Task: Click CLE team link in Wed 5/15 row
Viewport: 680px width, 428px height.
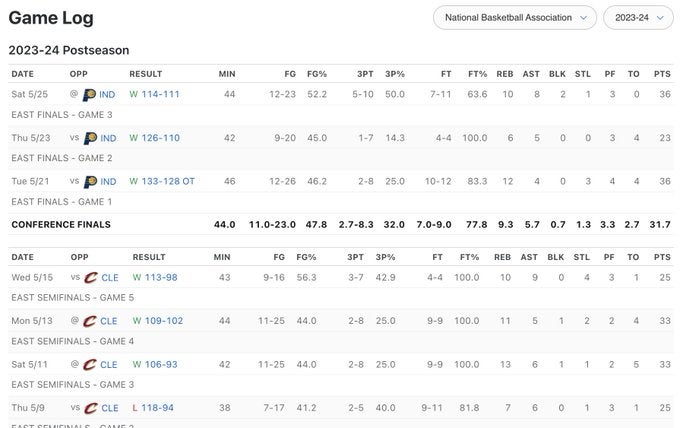Action: (x=109, y=277)
